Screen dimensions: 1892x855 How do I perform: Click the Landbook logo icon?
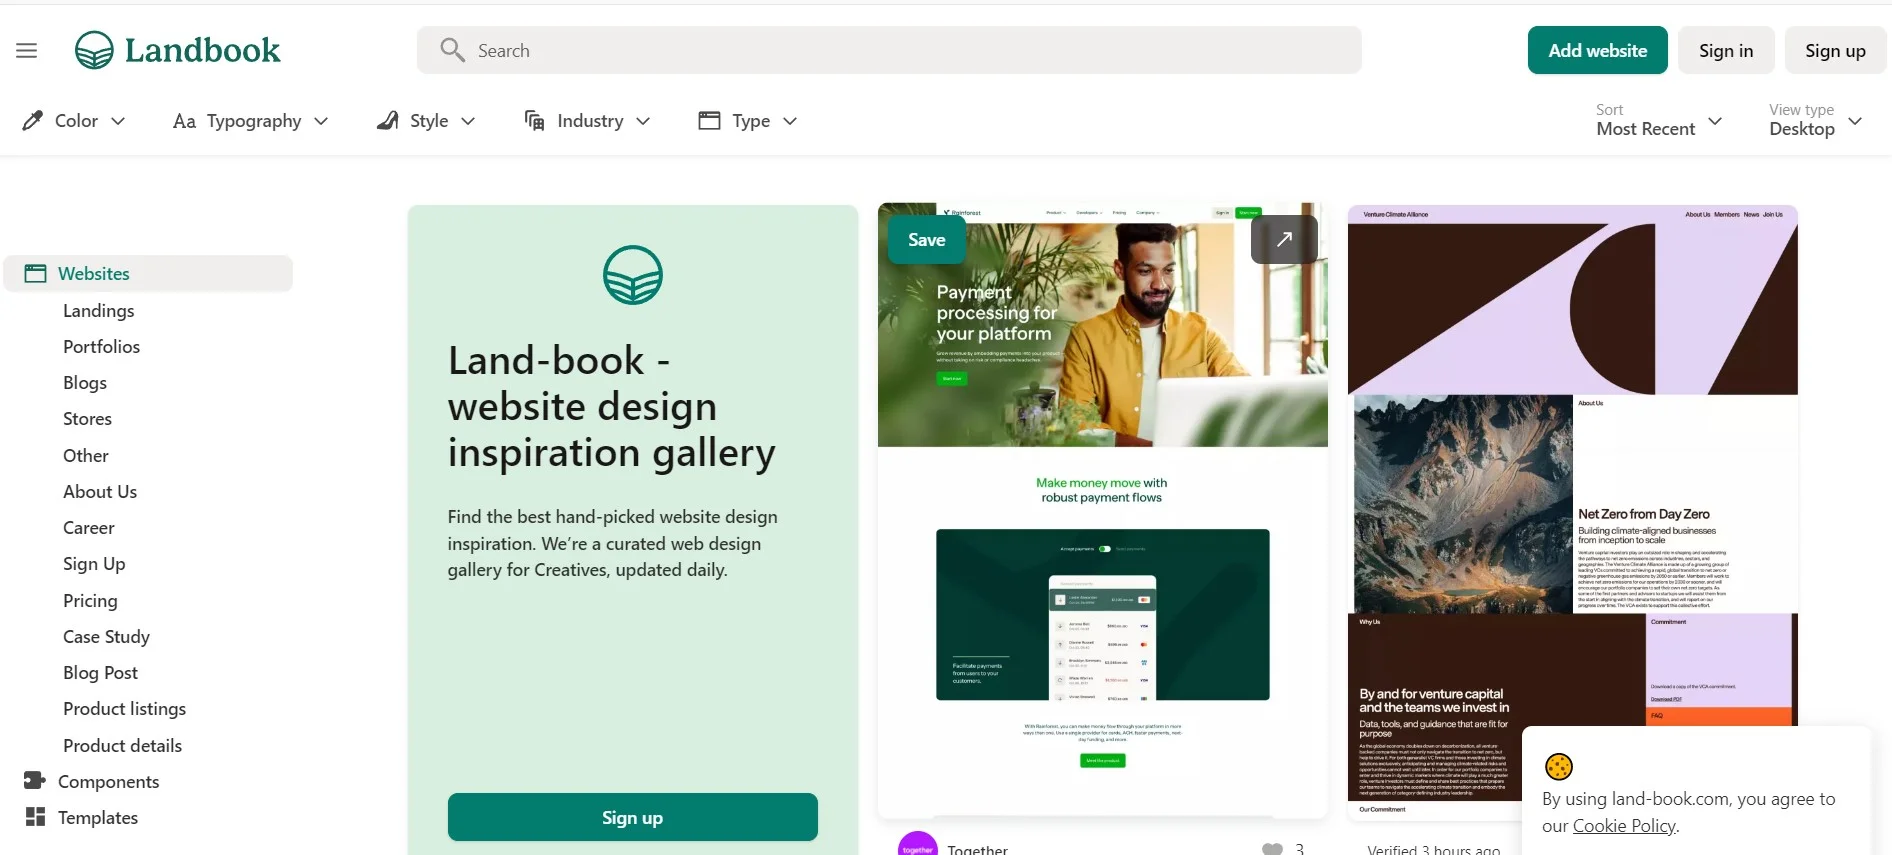tap(94, 50)
